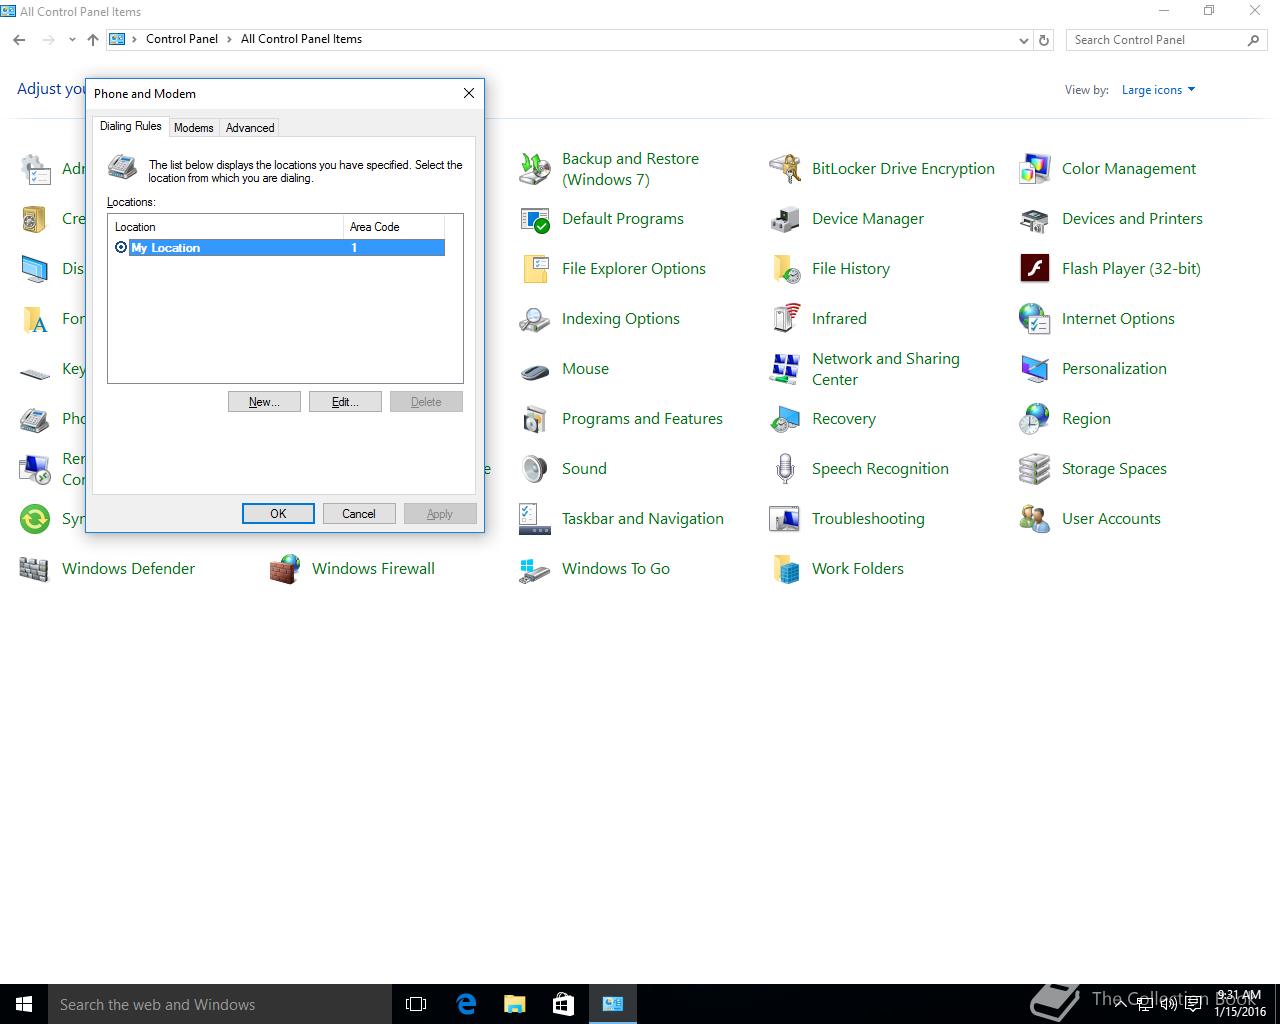Open the Device Manager icon
The image size is (1280, 1024).
(x=785, y=219)
